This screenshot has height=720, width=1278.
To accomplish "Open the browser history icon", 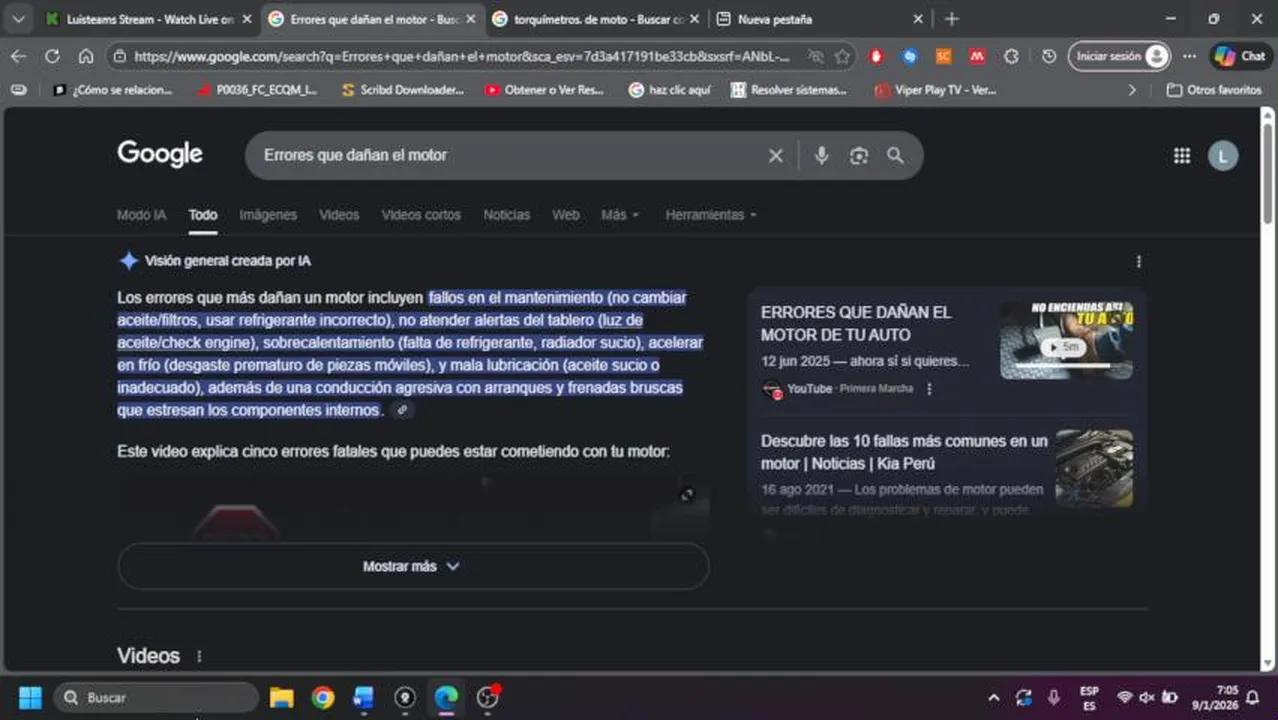I will click(1048, 57).
